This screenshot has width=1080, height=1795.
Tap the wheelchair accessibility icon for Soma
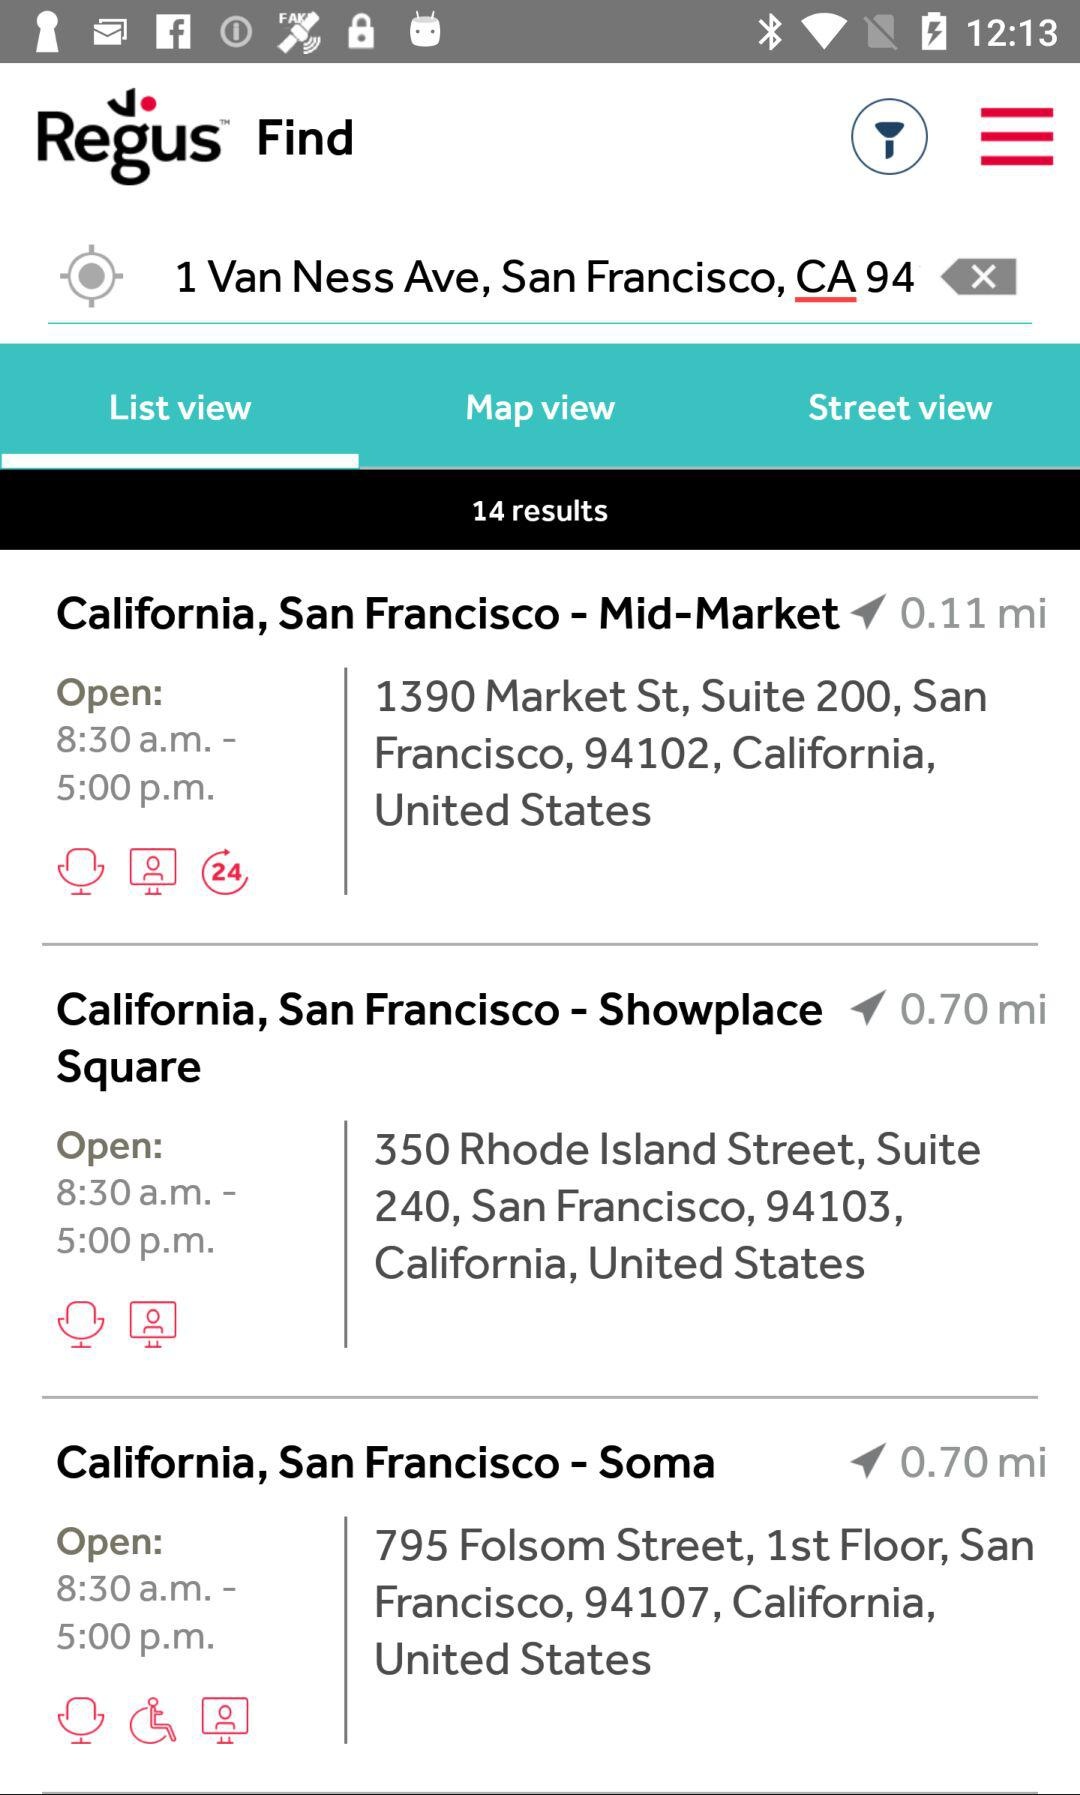coord(153,1720)
